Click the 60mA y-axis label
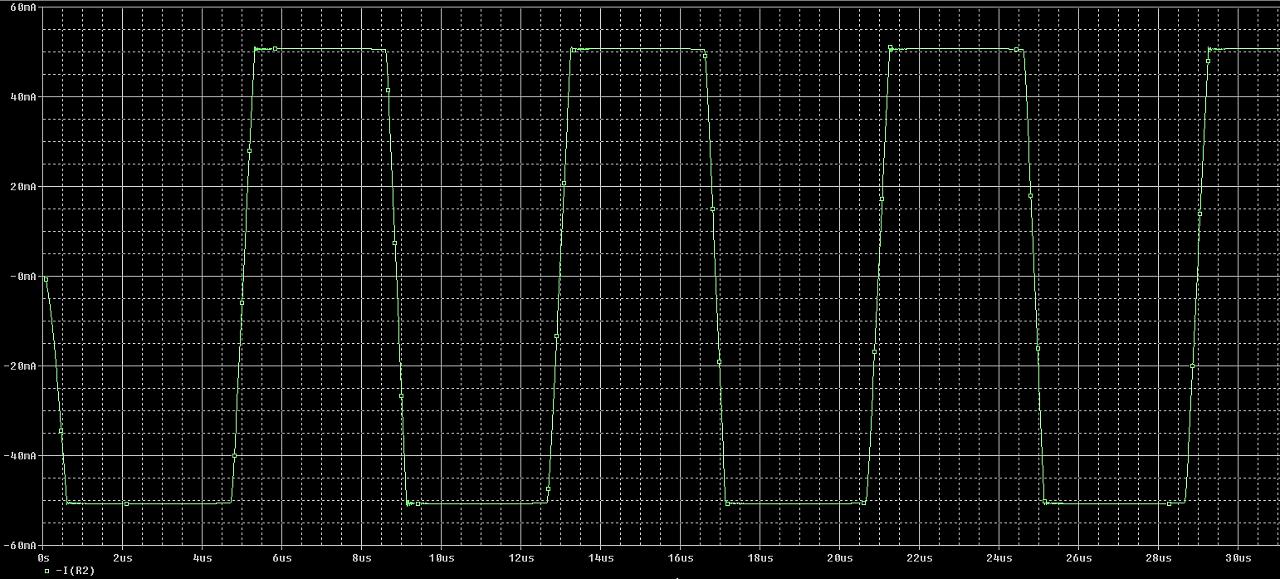Image resolution: width=1280 pixels, height=579 pixels. pyautogui.click(x=23, y=7)
